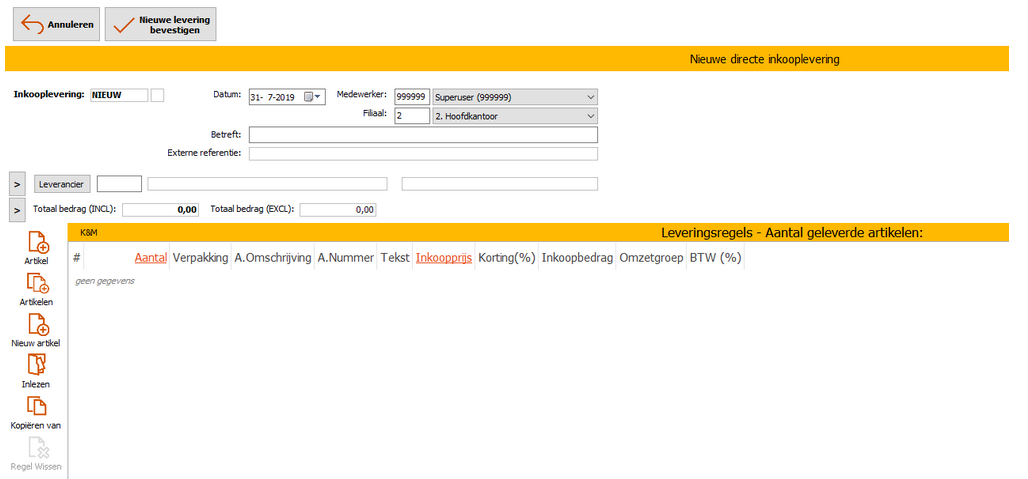Viewport: 1028px width, 479px height.
Task: Click the Leverancier lookup button
Action: click(63, 184)
